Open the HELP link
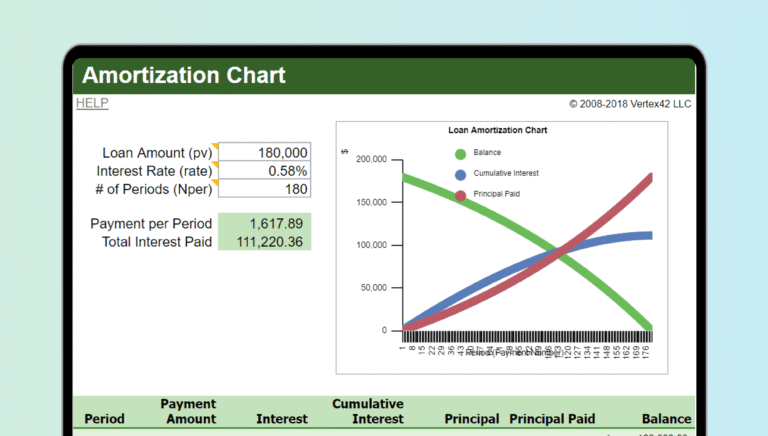The image size is (768, 436). 92,103
